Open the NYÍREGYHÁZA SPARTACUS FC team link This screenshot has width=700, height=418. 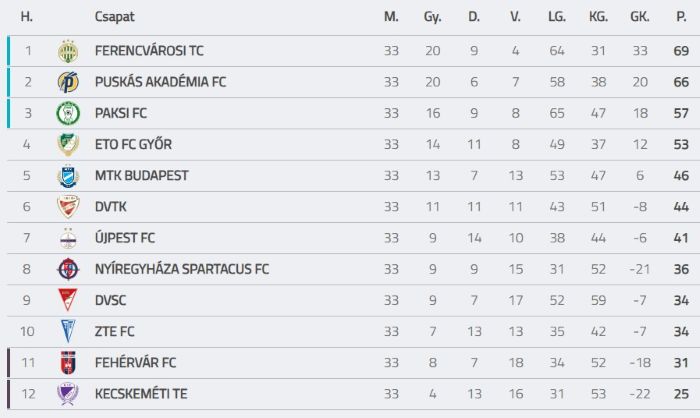[x=182, y=269]
